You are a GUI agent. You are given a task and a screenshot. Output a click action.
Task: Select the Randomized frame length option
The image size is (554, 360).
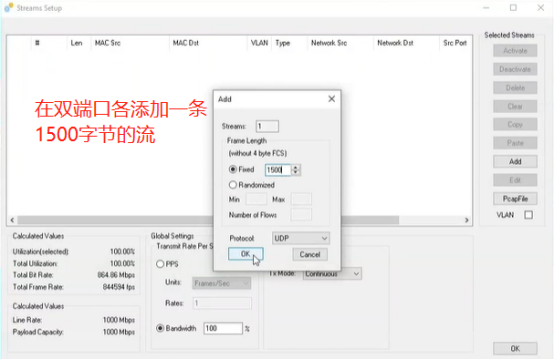click(232, 185)
